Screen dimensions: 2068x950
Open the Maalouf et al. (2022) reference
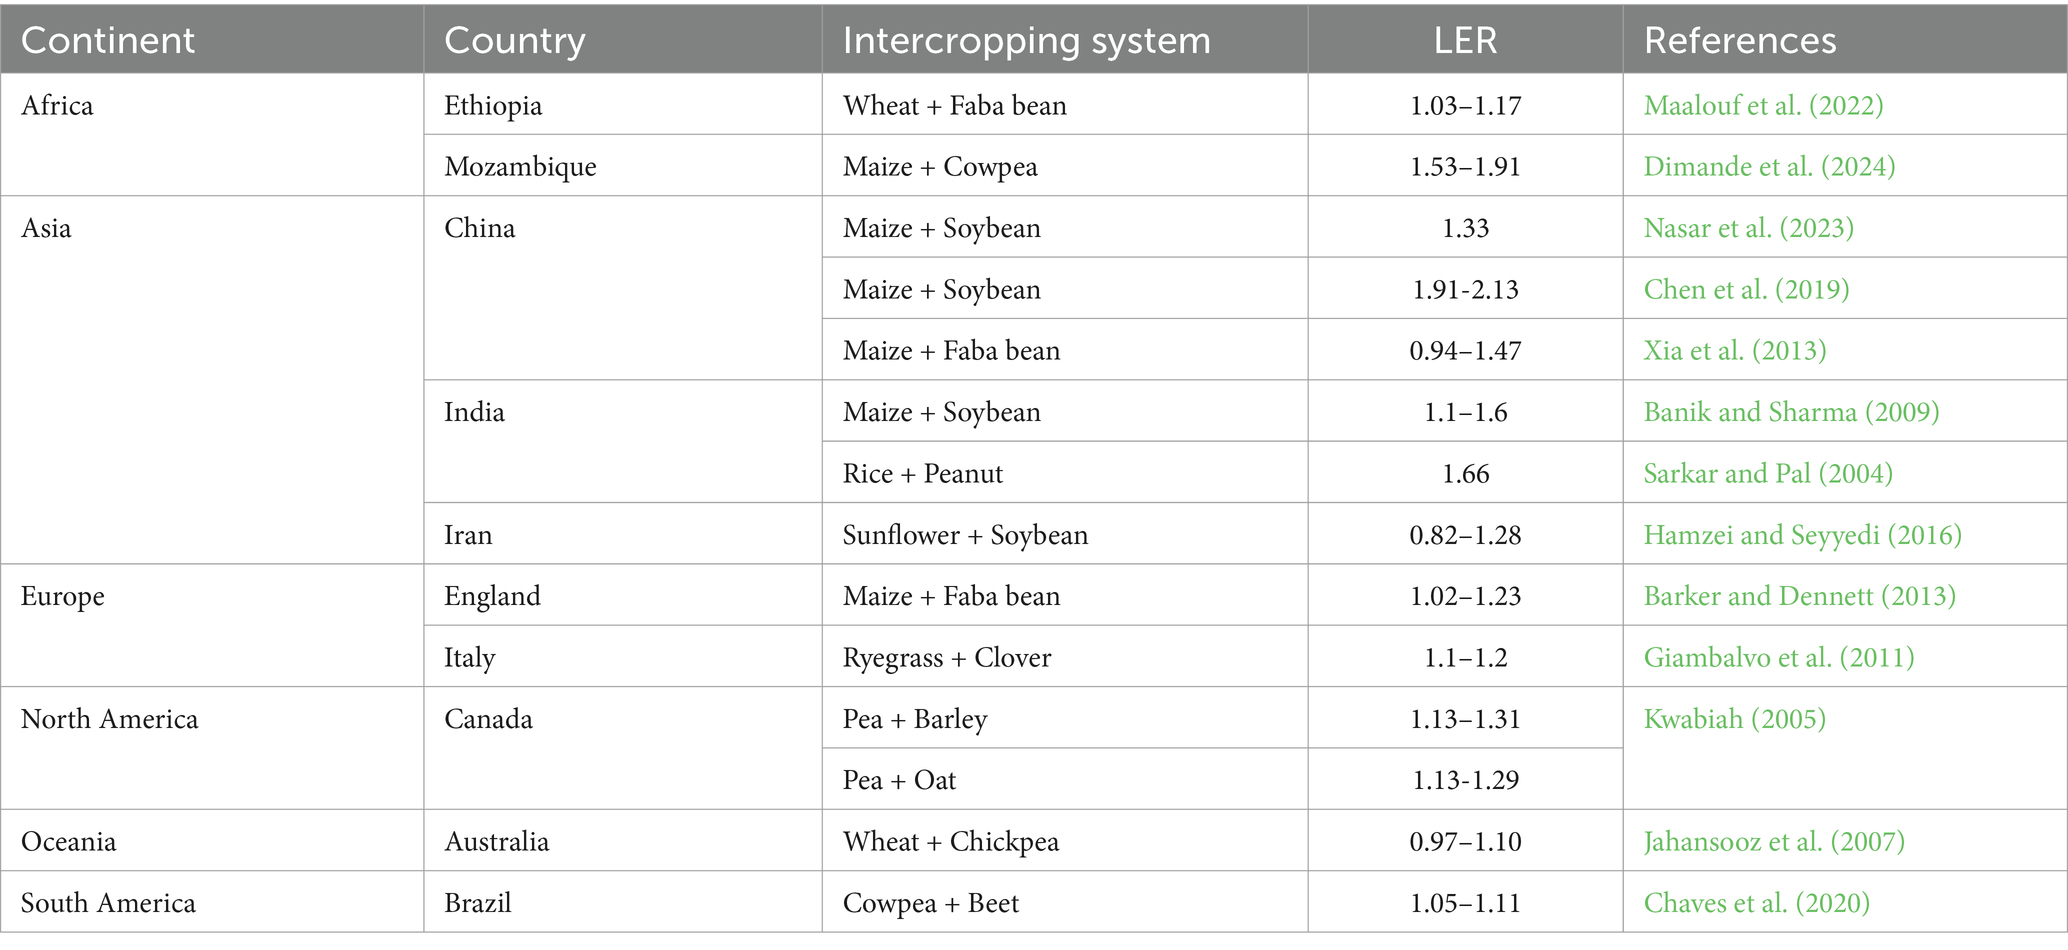(1763, 105)
